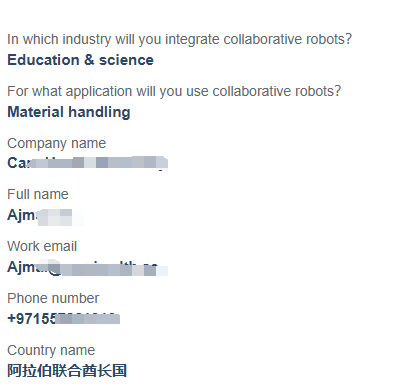Click the word 'Education' in industry answer
Viewport: 395px width, 389px height.
point(43,60)
